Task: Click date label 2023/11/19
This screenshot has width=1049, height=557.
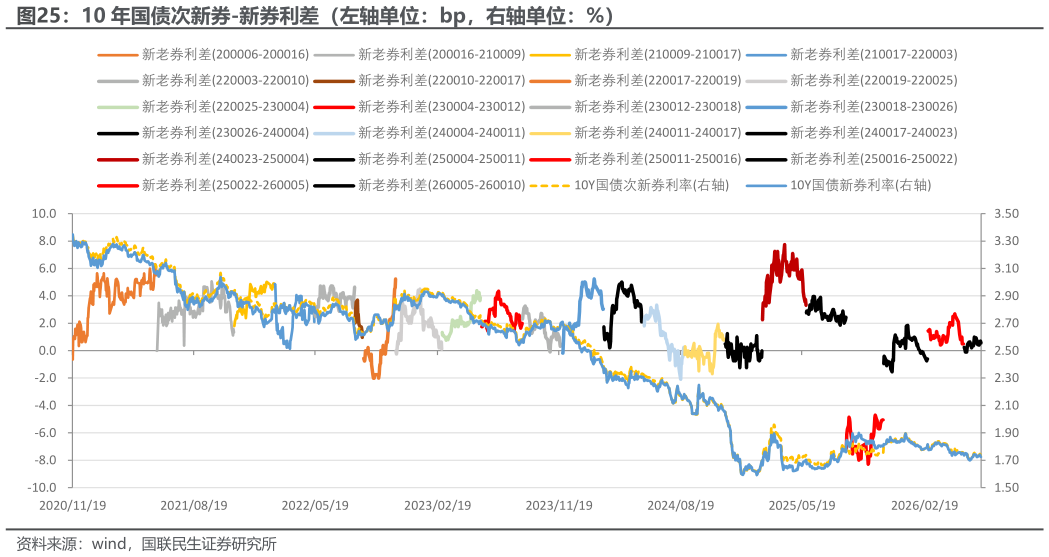Action: [x=559, y=506]
